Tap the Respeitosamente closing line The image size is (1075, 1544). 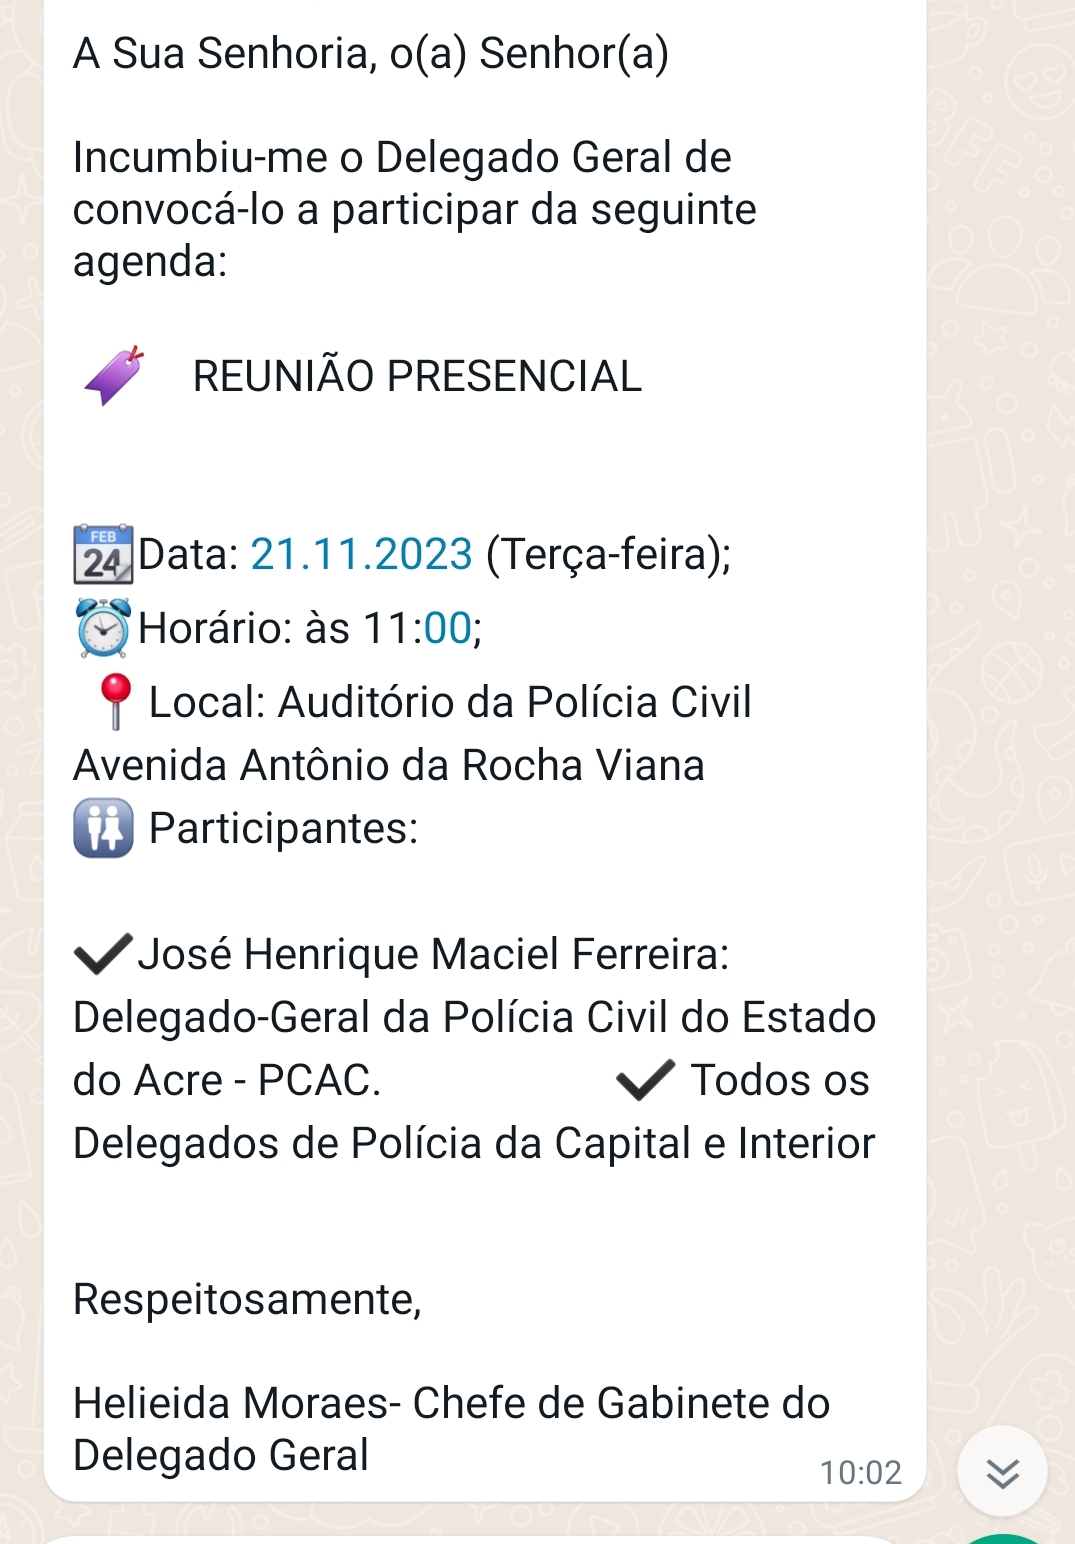point(247,1299)
